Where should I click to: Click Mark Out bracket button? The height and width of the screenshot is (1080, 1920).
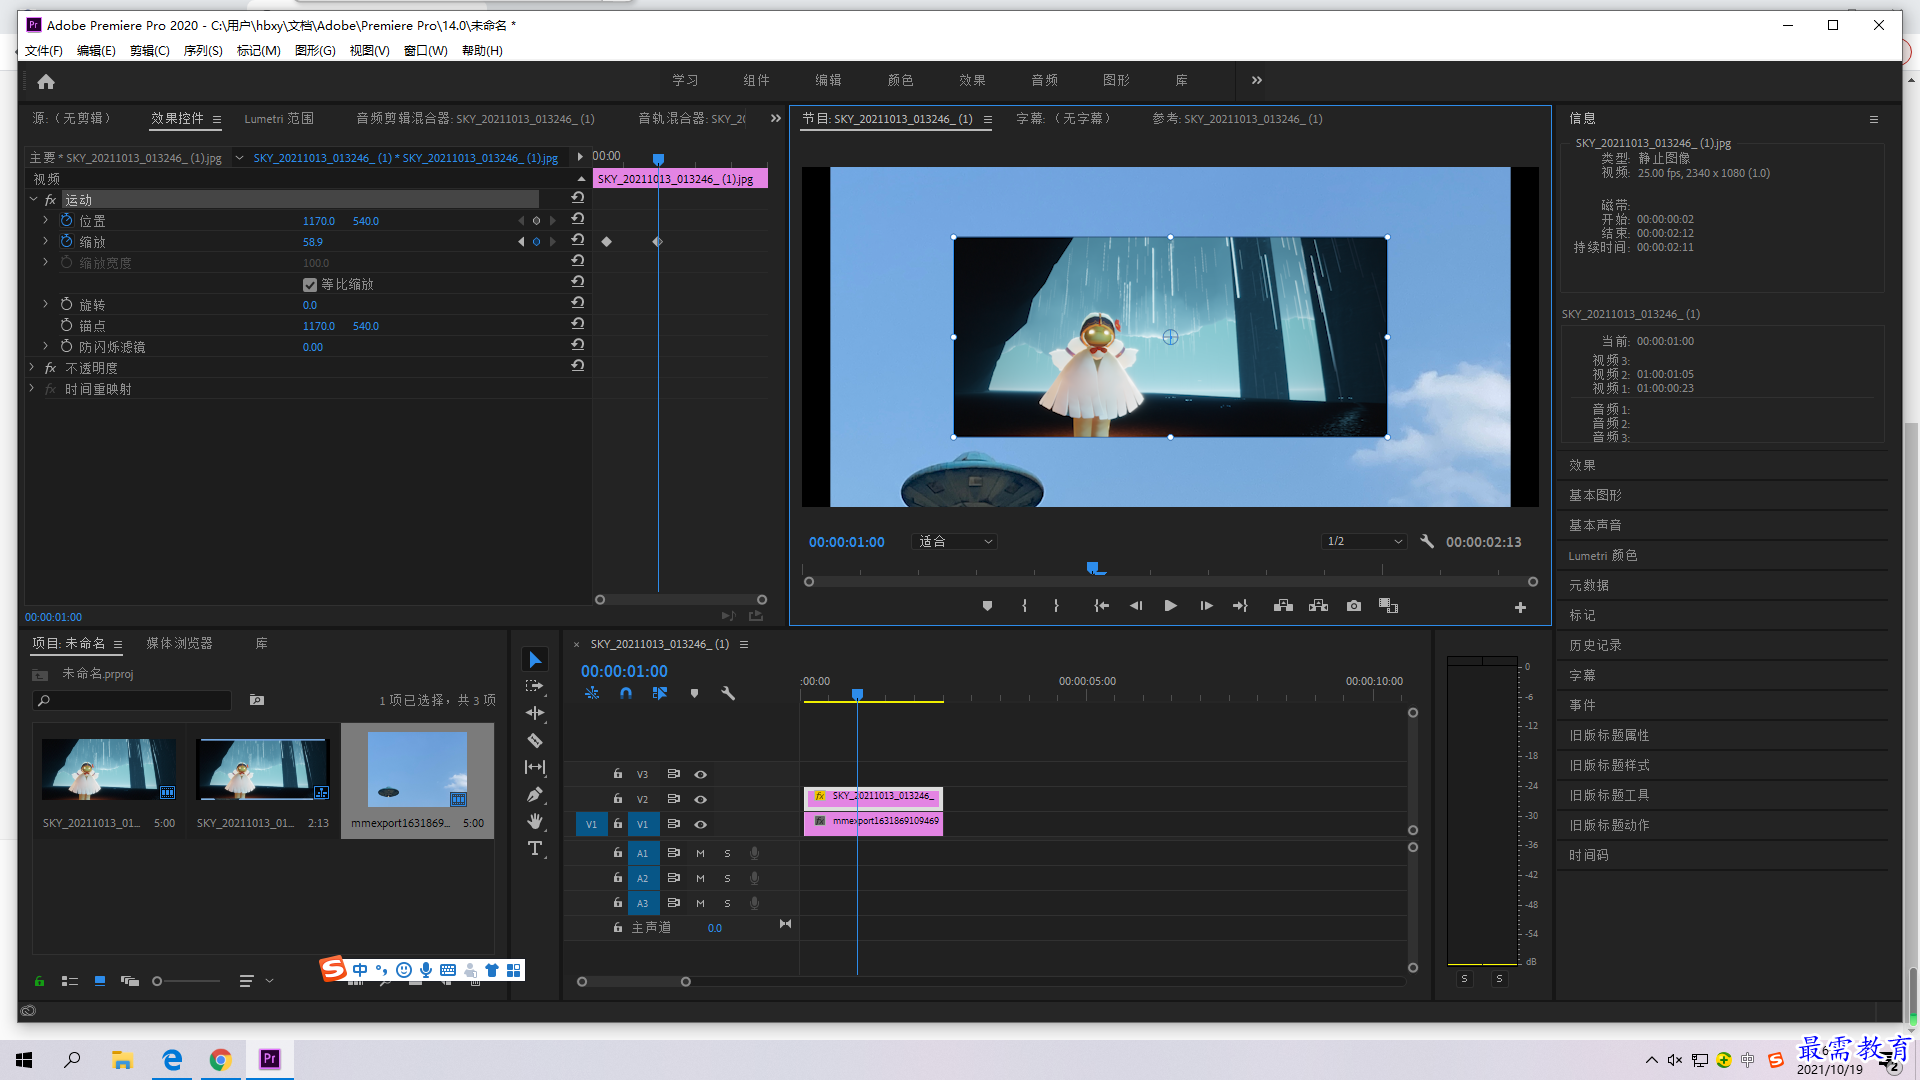click(x=1056, y=606)
